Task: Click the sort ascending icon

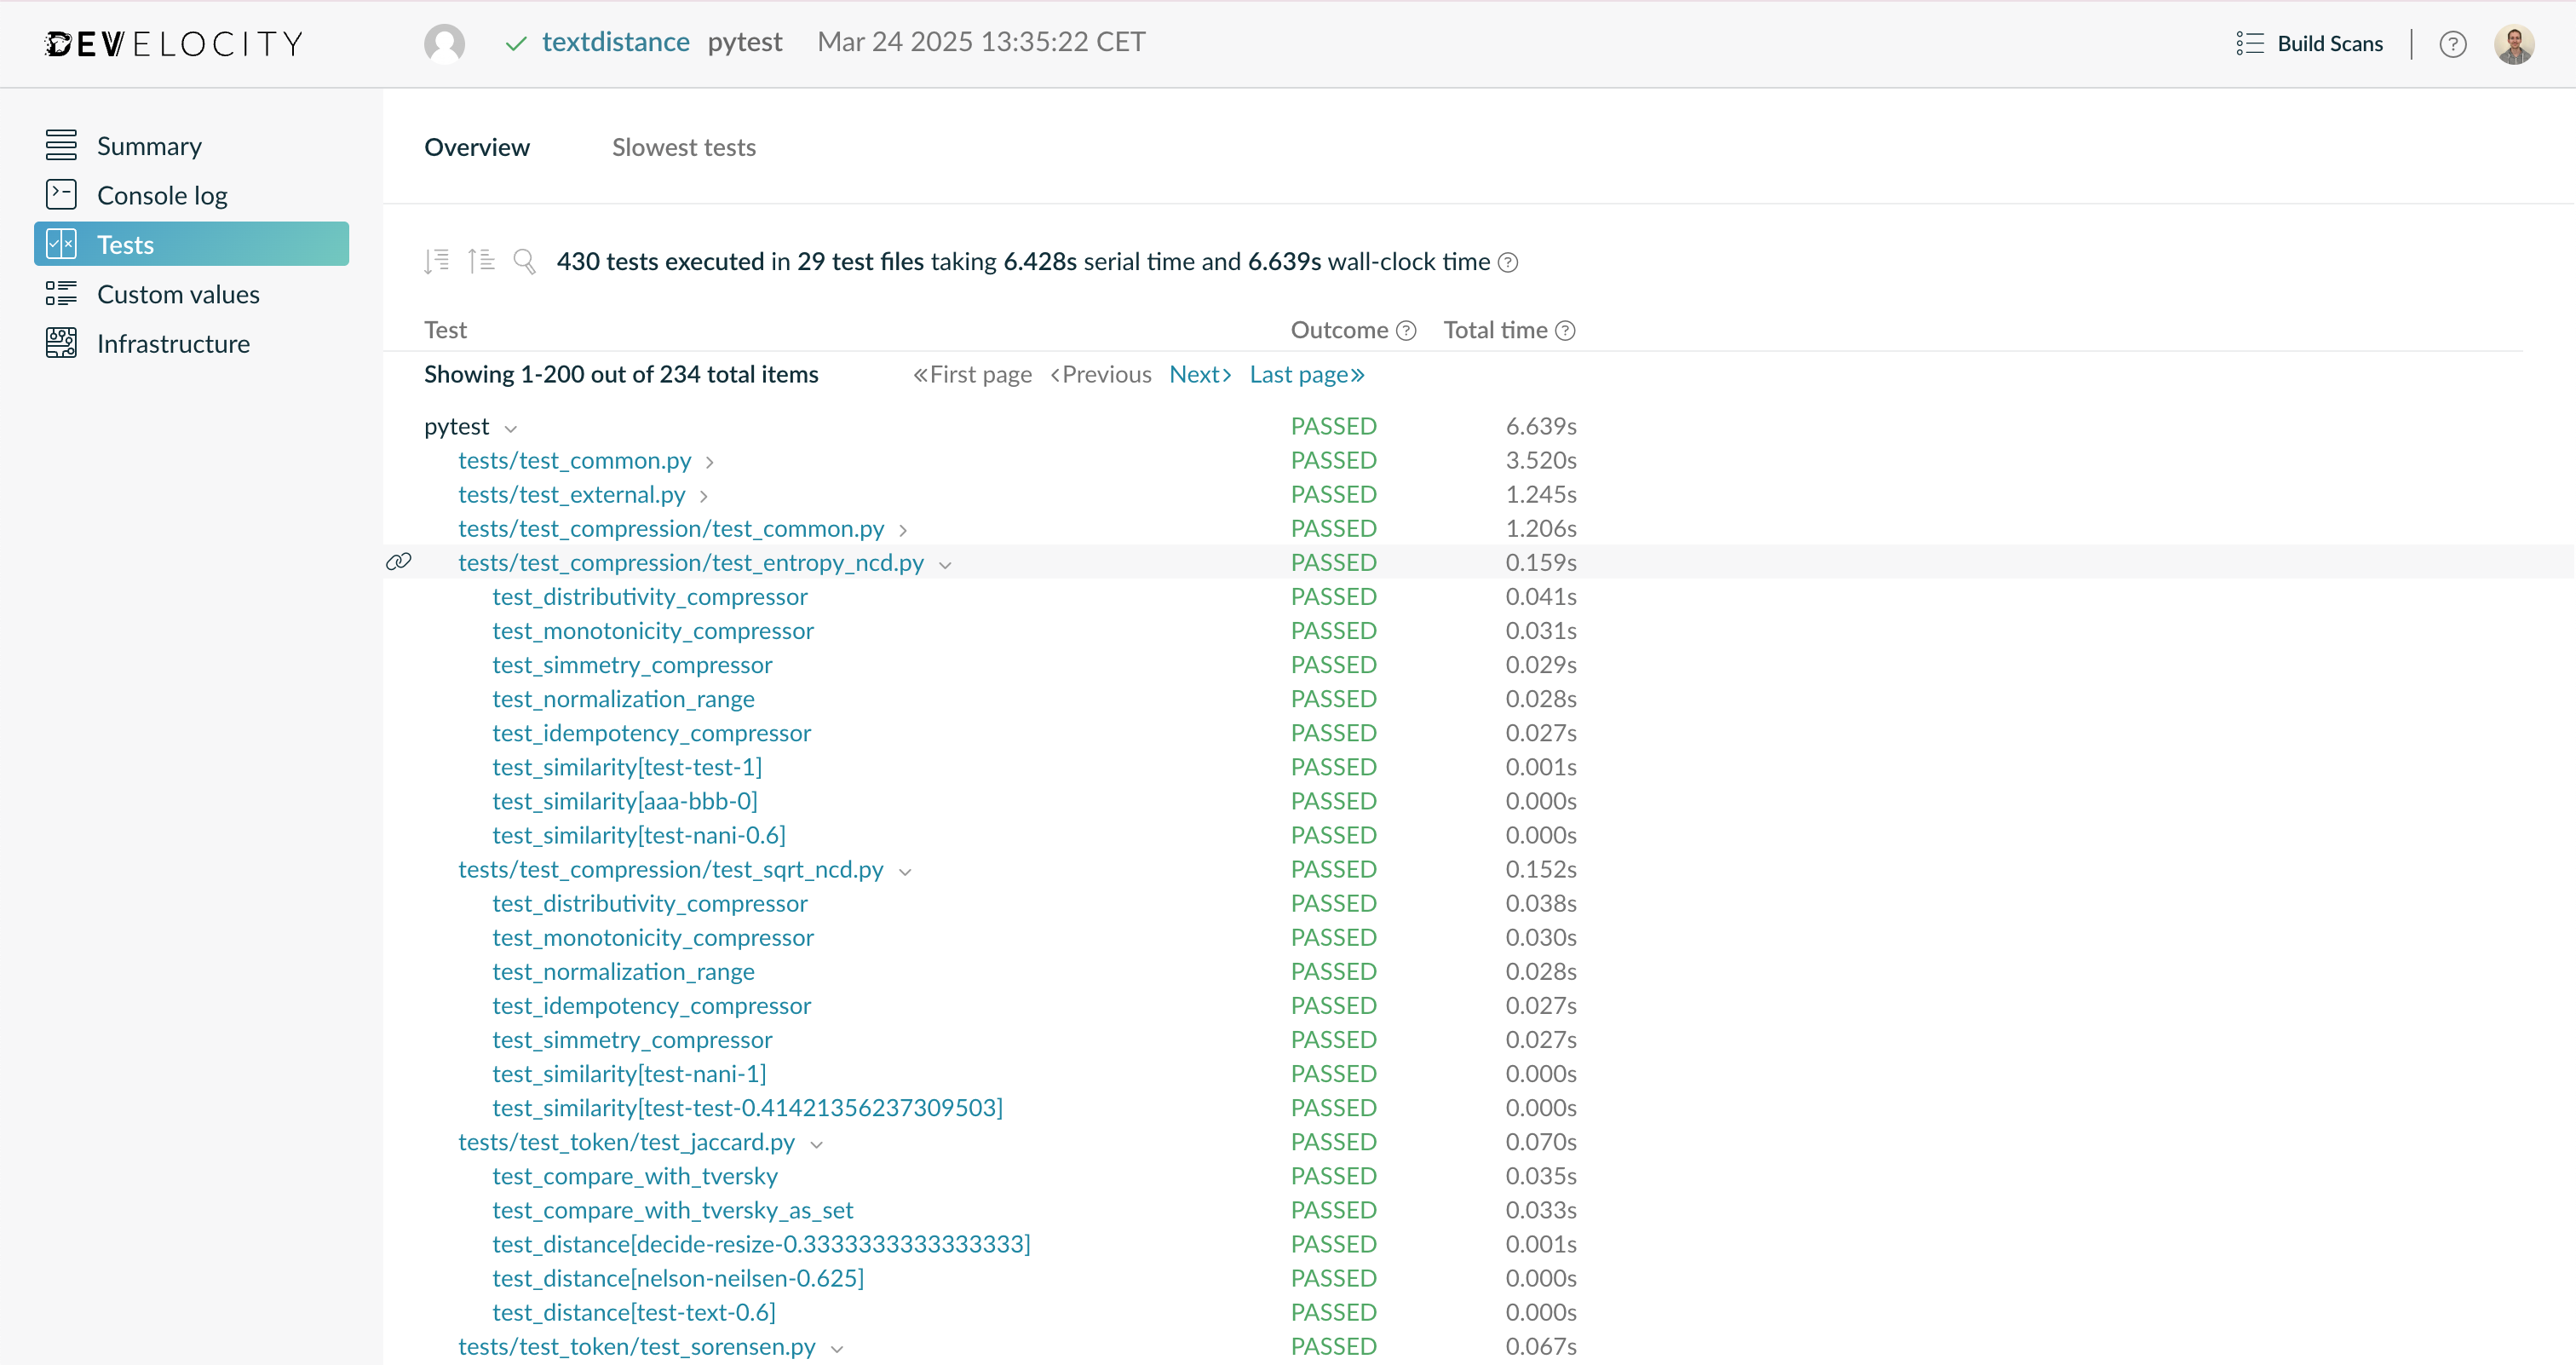Action: click(481, 260)
